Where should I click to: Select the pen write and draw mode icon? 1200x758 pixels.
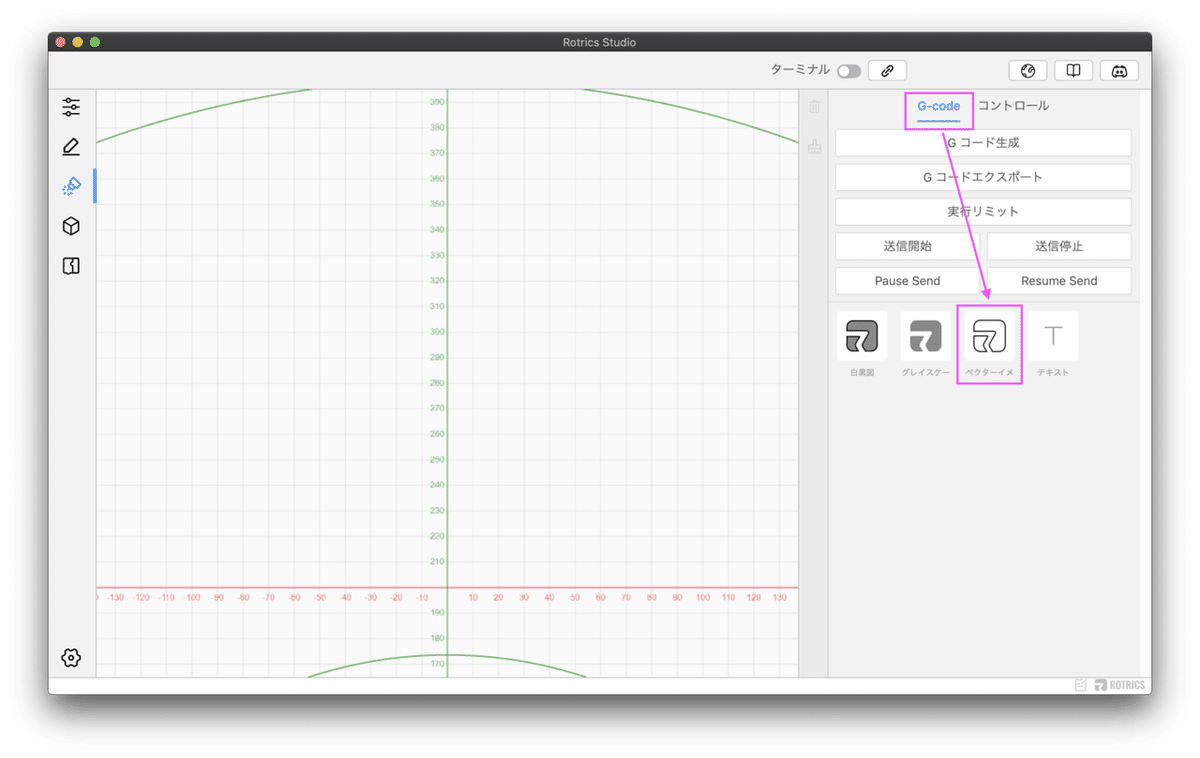click(x=71, y=147)
